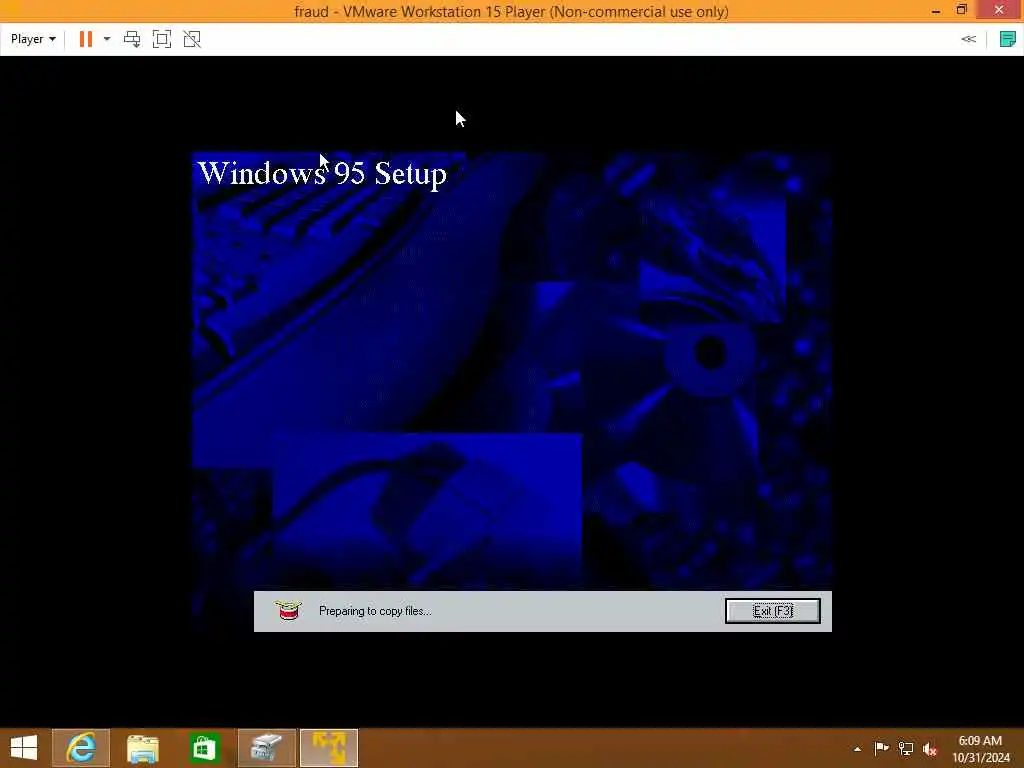Open the Windows Store taskbar icon
This screenshot has width=1024, height=768.
(204, 748)
